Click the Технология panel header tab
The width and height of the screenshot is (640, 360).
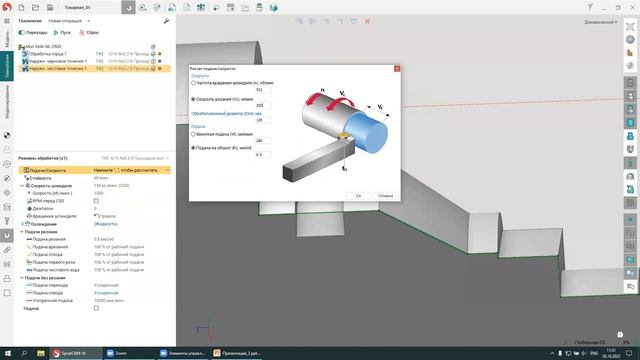click(30, 21)
